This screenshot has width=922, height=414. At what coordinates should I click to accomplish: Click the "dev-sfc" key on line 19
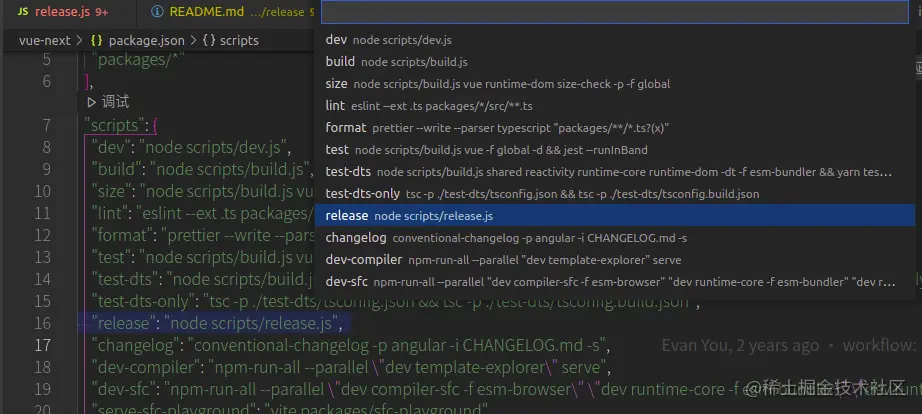click(x=124, y=389)
